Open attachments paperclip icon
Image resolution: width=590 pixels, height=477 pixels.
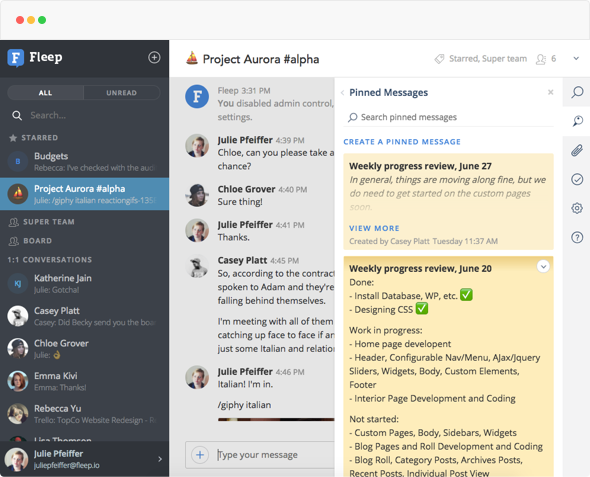click(577, 150)
